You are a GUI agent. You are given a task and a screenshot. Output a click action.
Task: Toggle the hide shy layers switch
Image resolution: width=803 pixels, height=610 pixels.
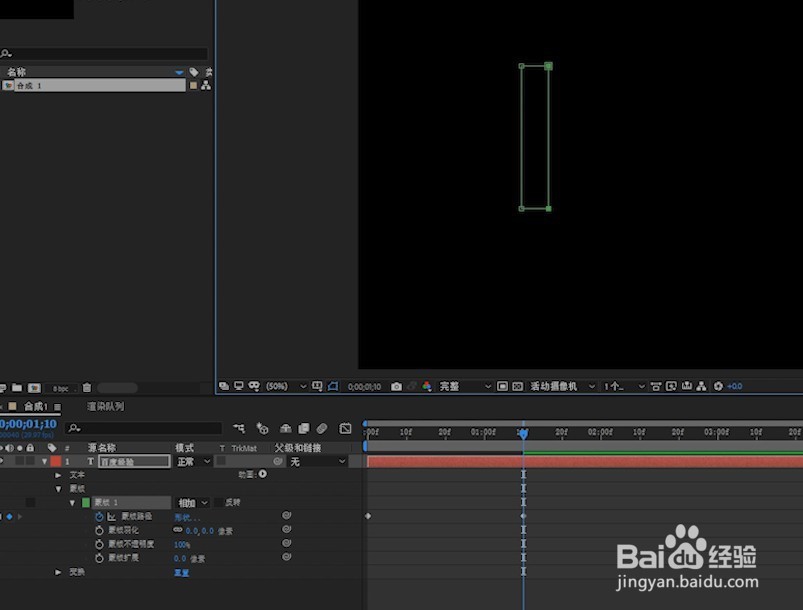tap(285, 428)
